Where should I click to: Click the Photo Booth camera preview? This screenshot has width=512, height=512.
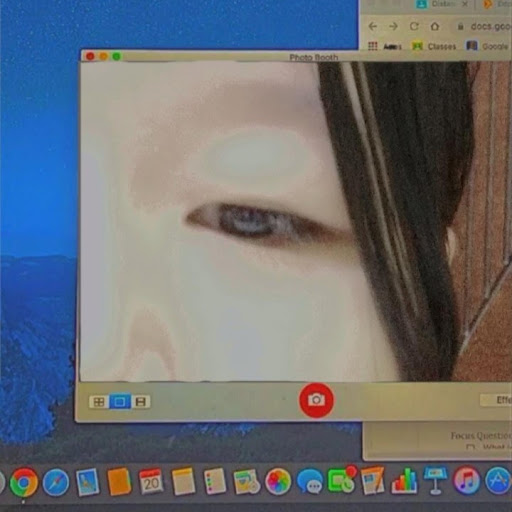[295, 221]
